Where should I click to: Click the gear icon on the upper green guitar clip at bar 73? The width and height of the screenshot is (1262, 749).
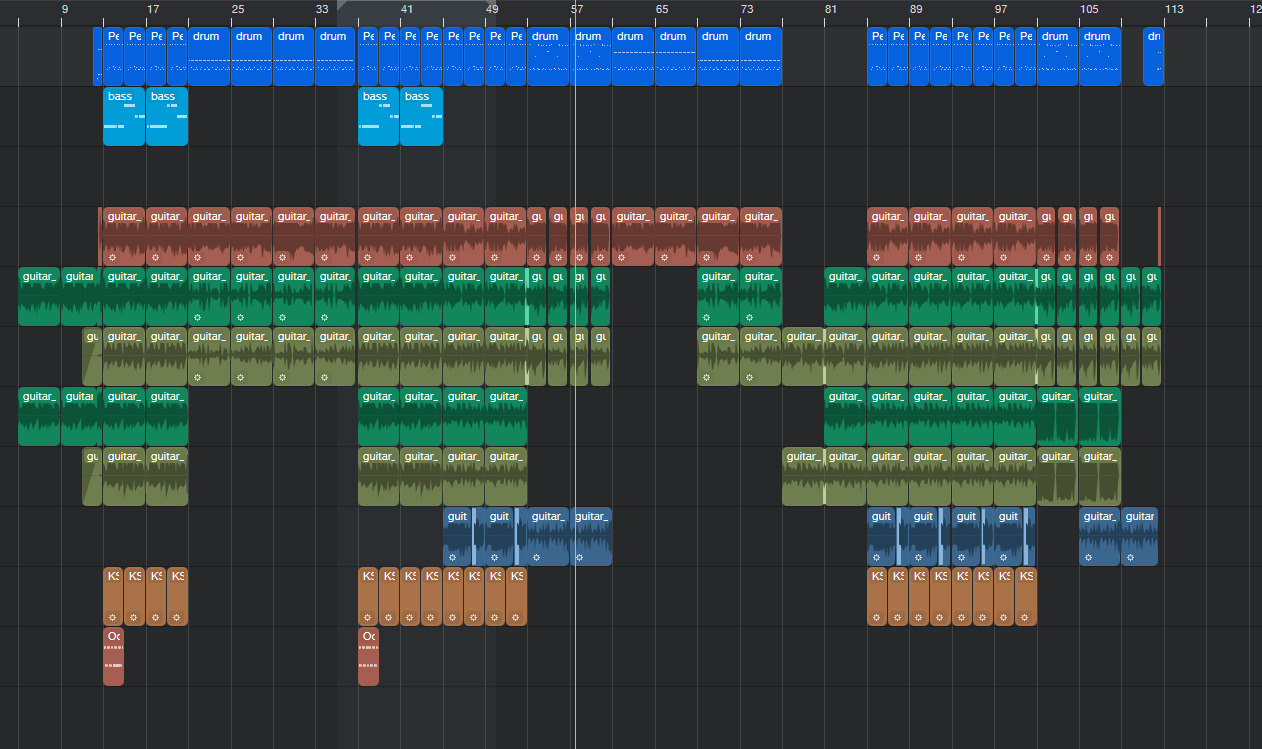[749, 317]
